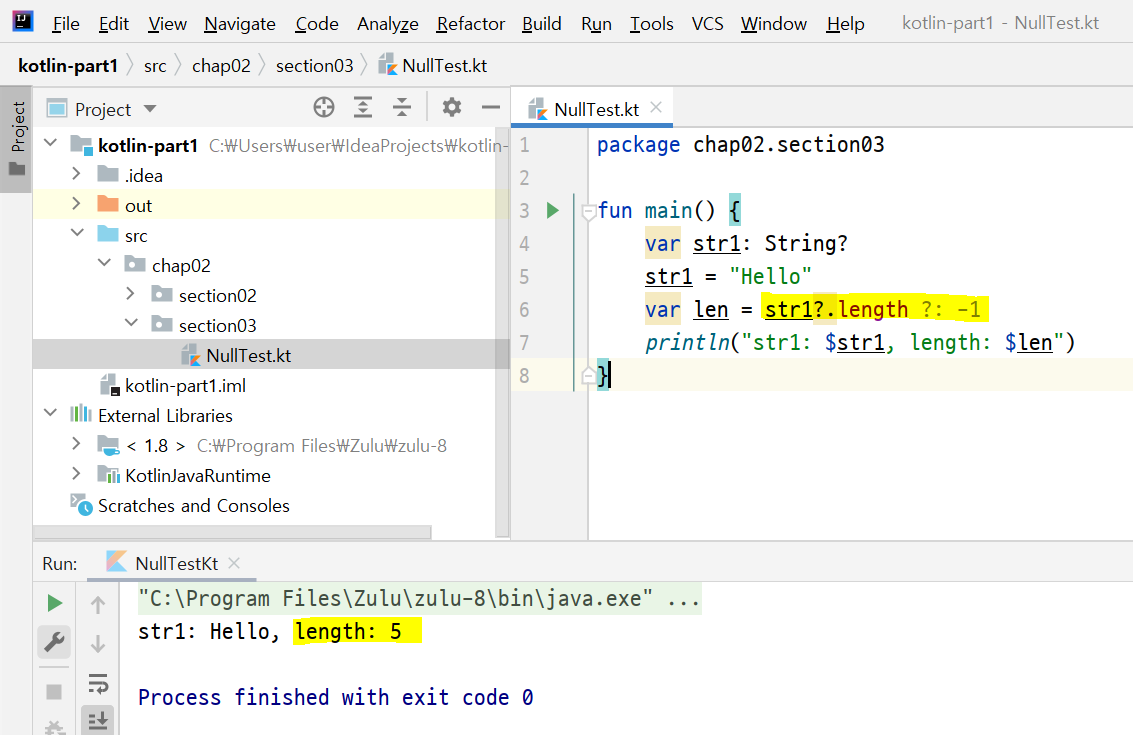Click the java.exe command line in console
The image size is (1133, 735).
coord(419,598)
